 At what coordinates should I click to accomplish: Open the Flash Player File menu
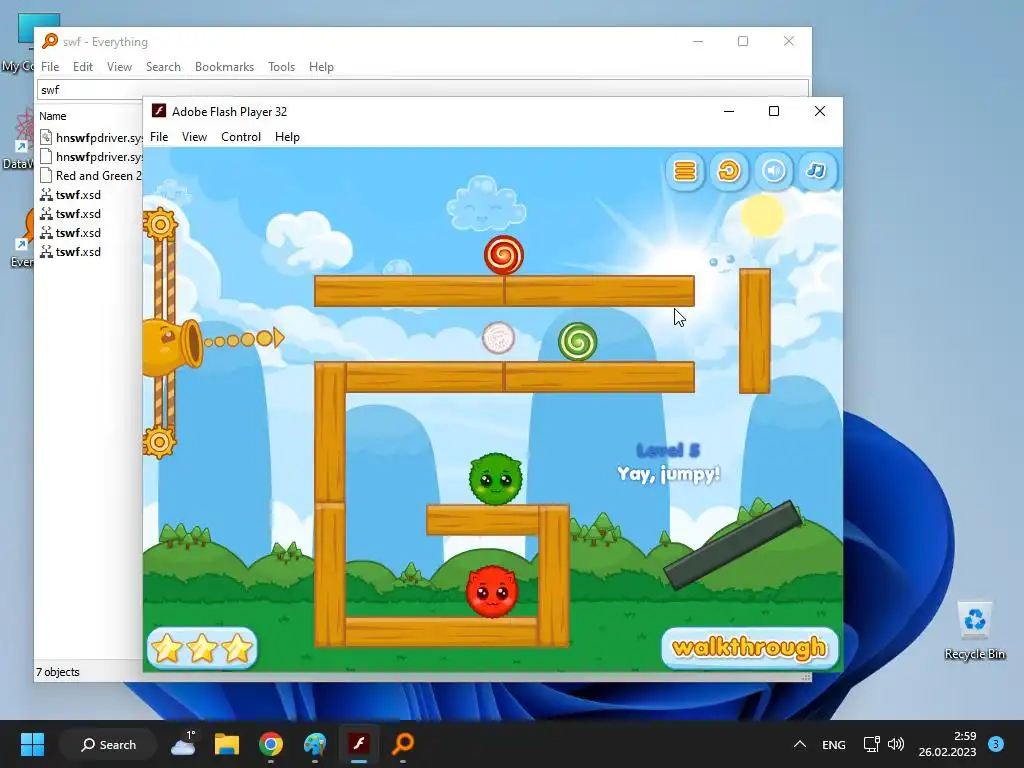coord(159,136)
